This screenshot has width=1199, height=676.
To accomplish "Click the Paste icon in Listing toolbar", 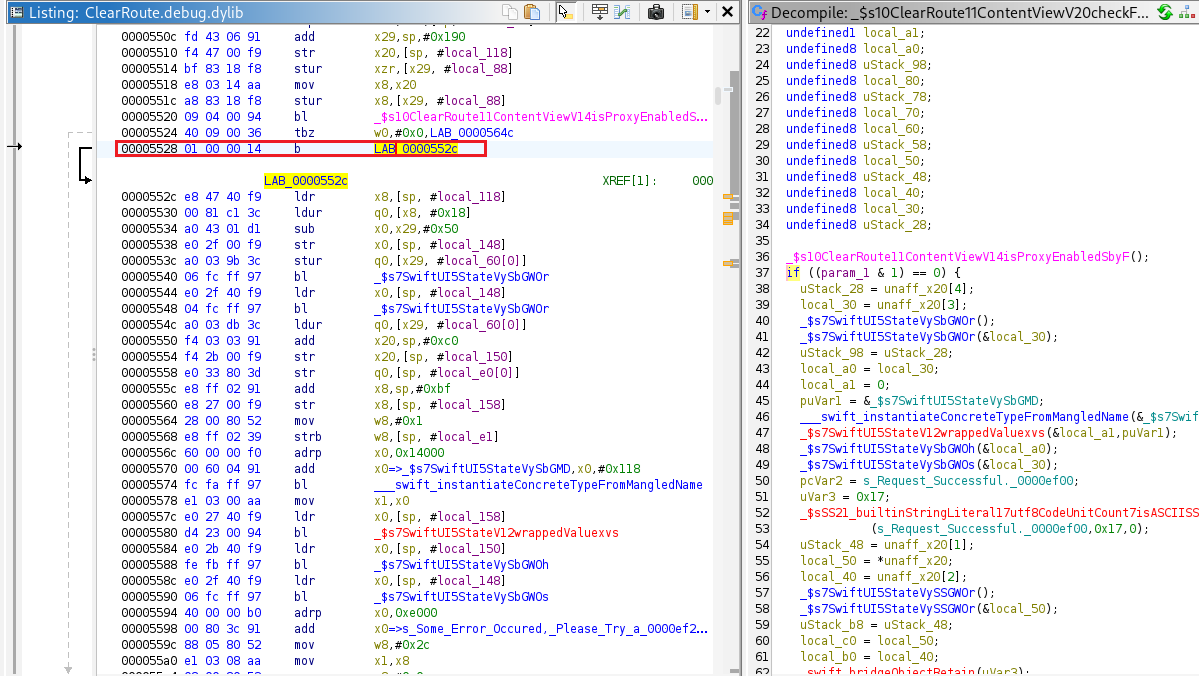I will pos(532,13).
